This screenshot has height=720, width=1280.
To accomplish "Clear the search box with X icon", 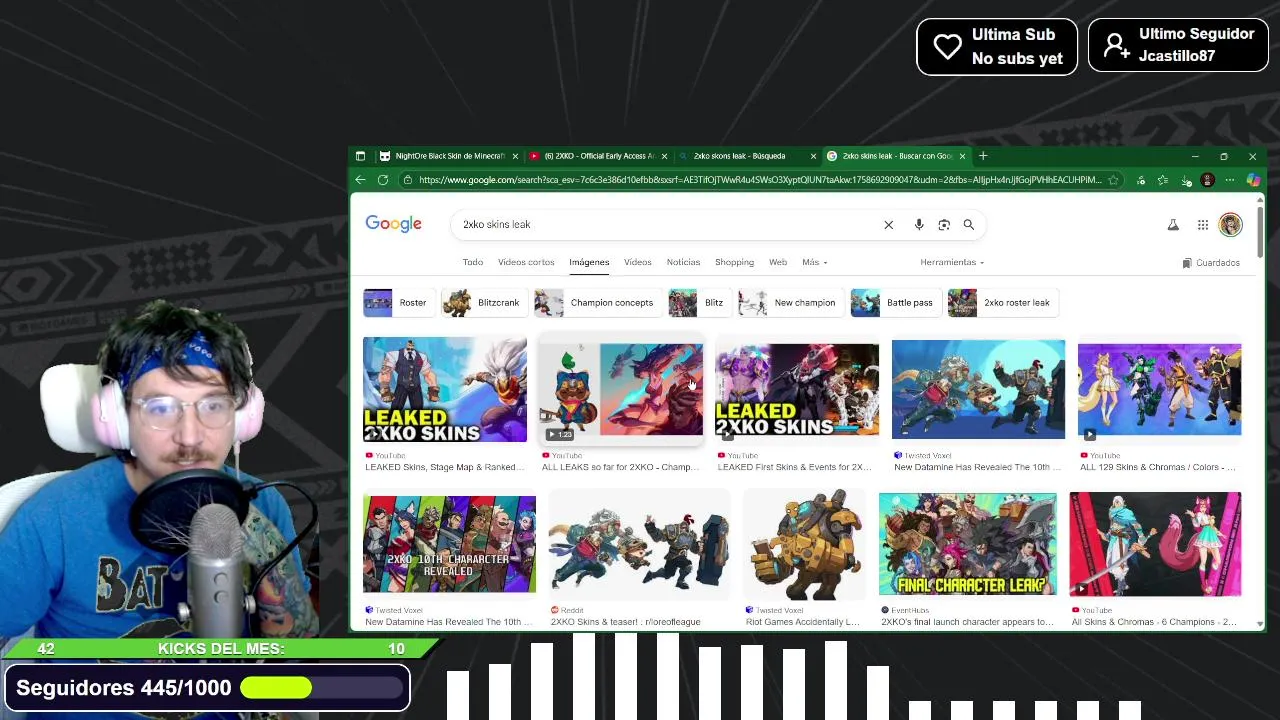I will (888, 225).
